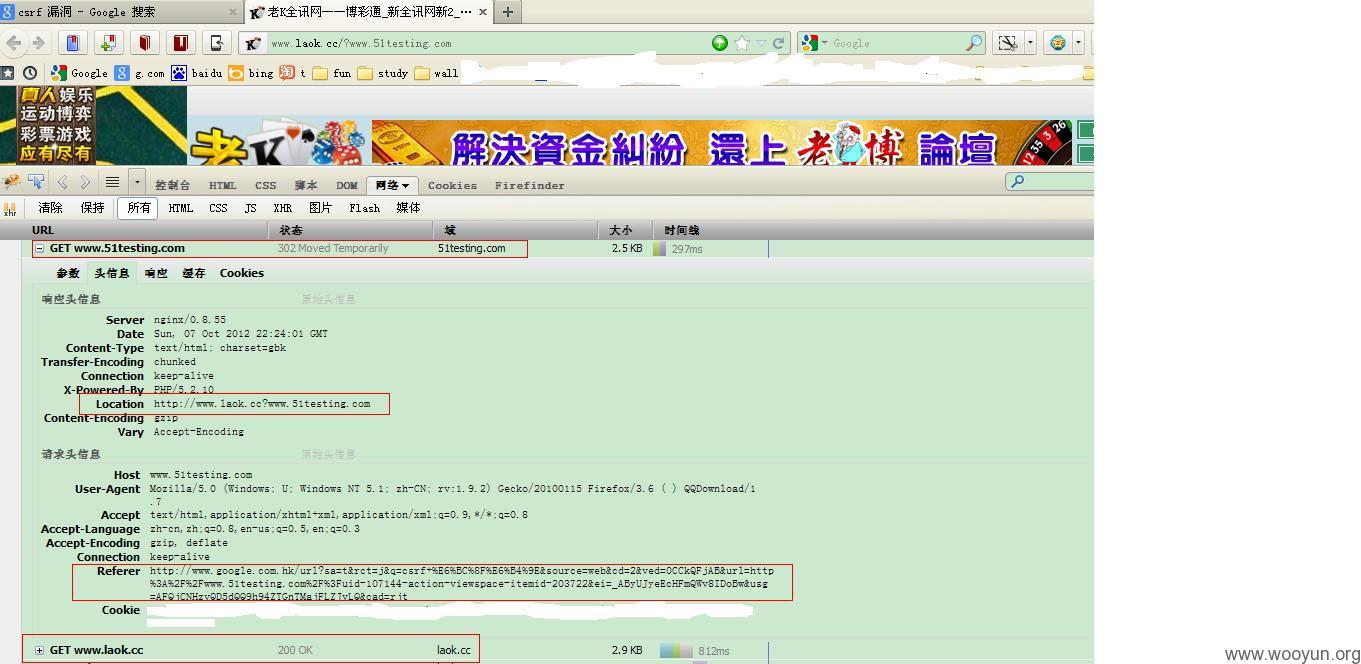Click 原始头信息 link beside 响应头信息
Viewport: 1361px width, 664px height.
[328, 299]
